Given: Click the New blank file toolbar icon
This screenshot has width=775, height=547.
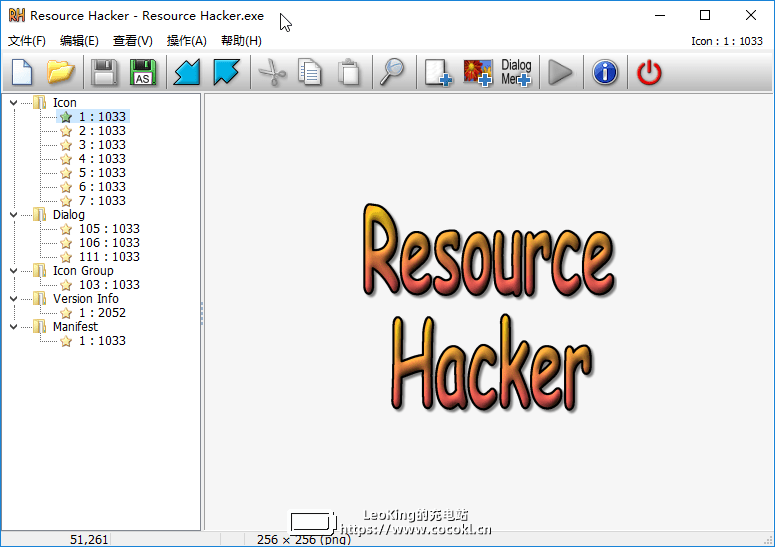Looking at the screenshot, I should (22, 72).
